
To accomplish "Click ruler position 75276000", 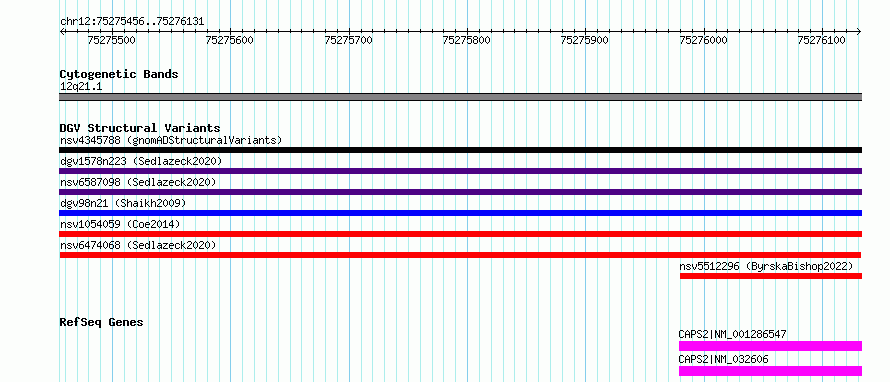I will tap(703, 40).
